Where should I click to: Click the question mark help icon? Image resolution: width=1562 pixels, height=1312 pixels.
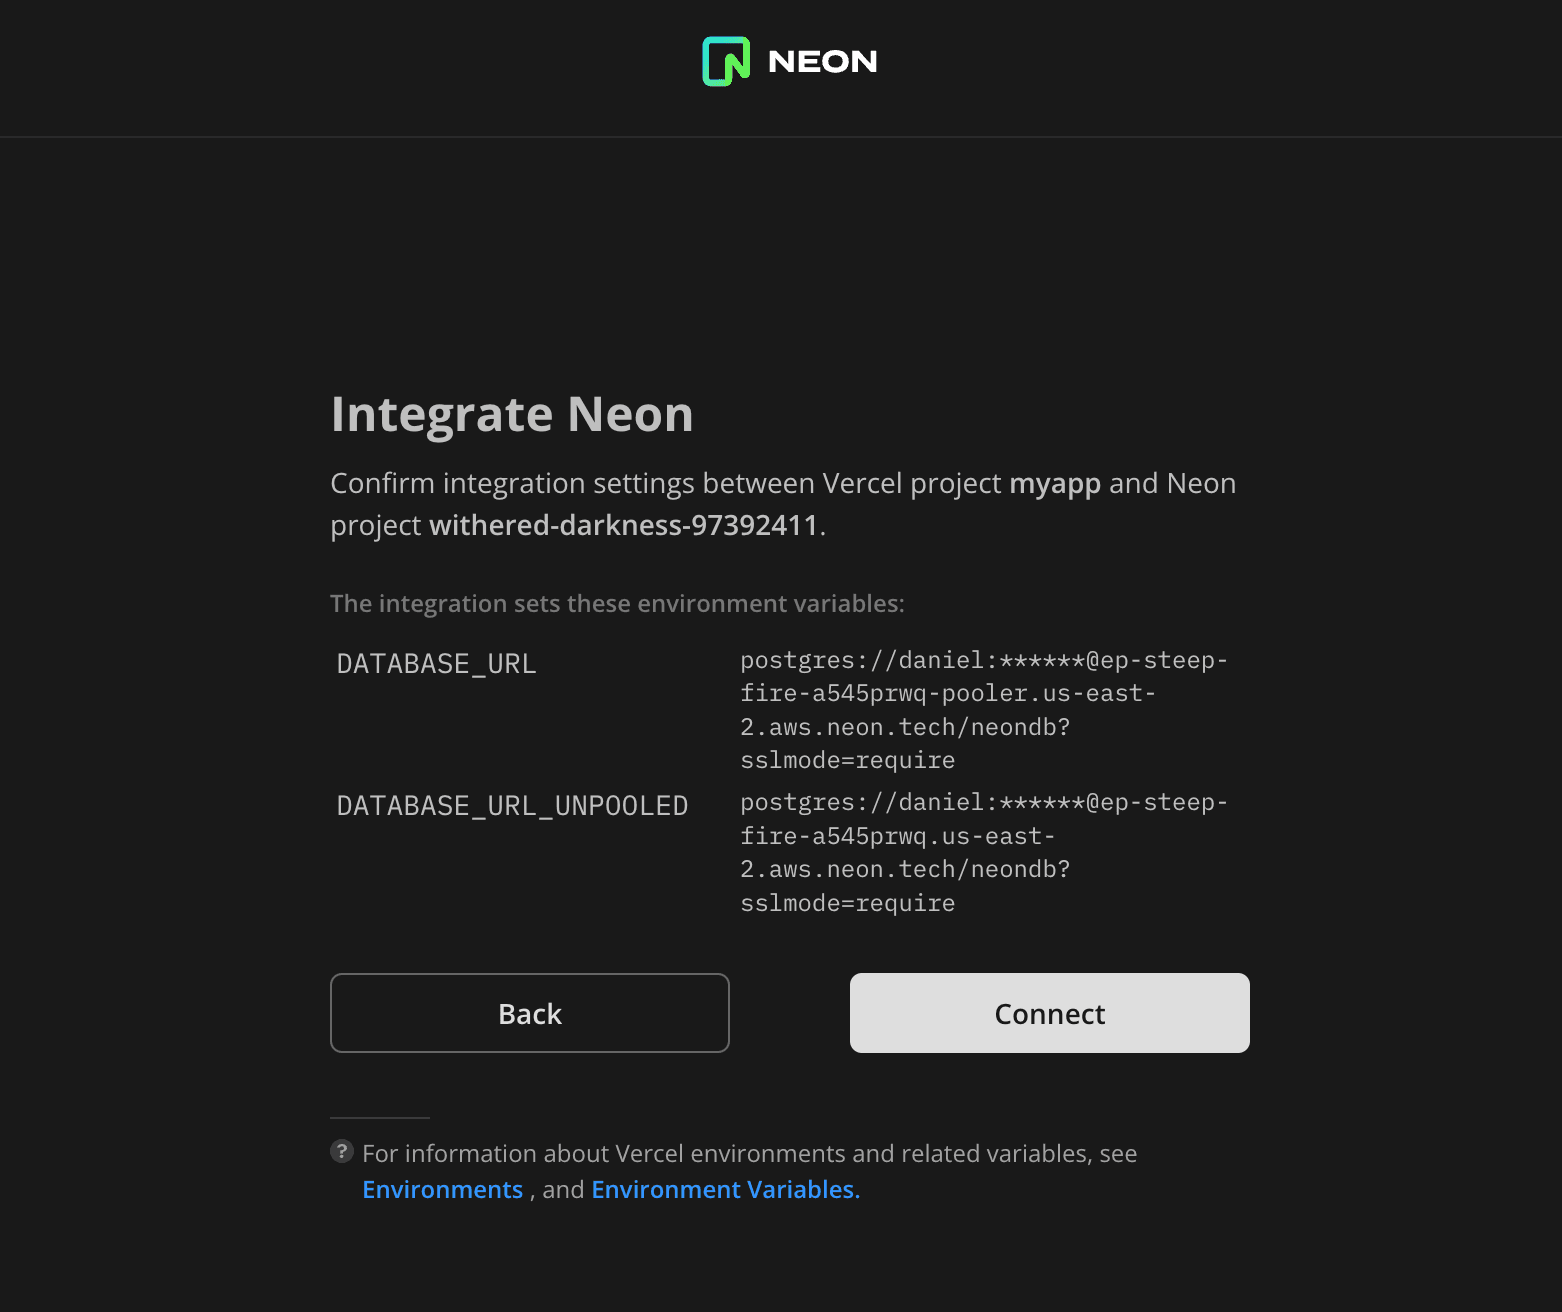click(341, 1152)
